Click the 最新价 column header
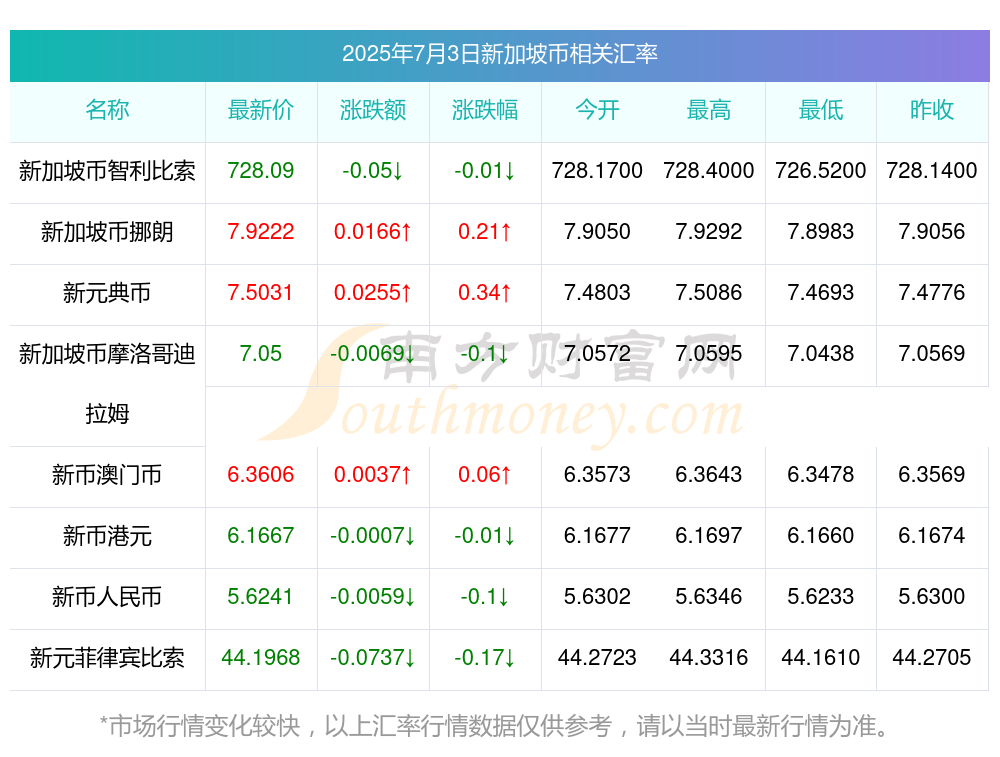 pyautogui.click(x=261, y=110)
